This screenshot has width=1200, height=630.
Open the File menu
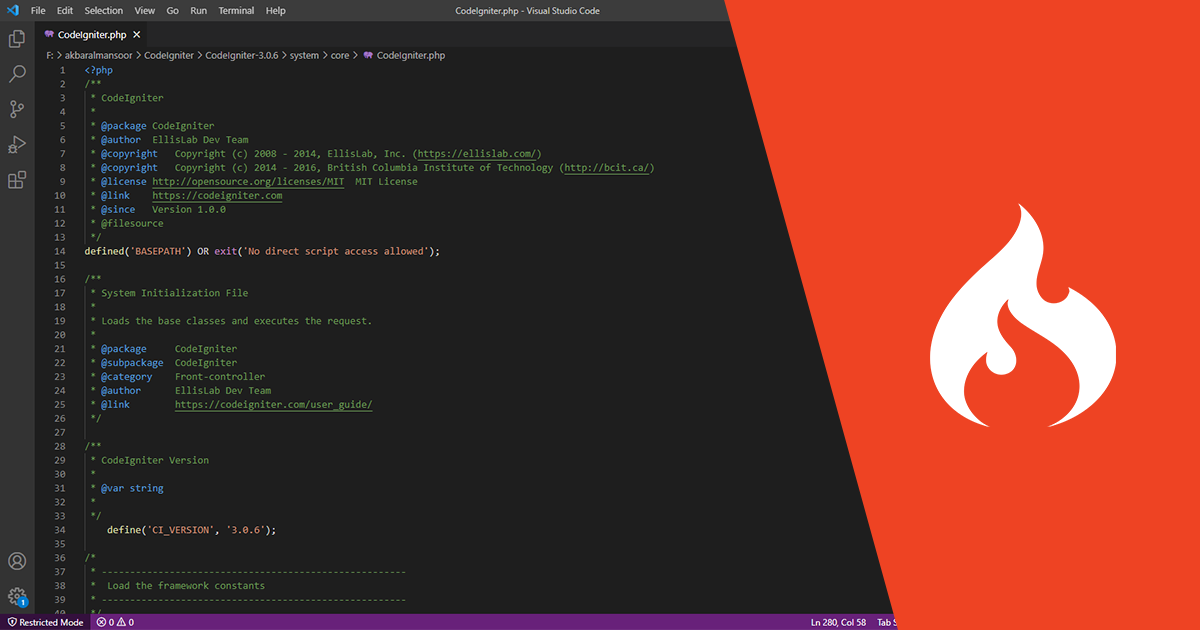[x=38, y=10]
